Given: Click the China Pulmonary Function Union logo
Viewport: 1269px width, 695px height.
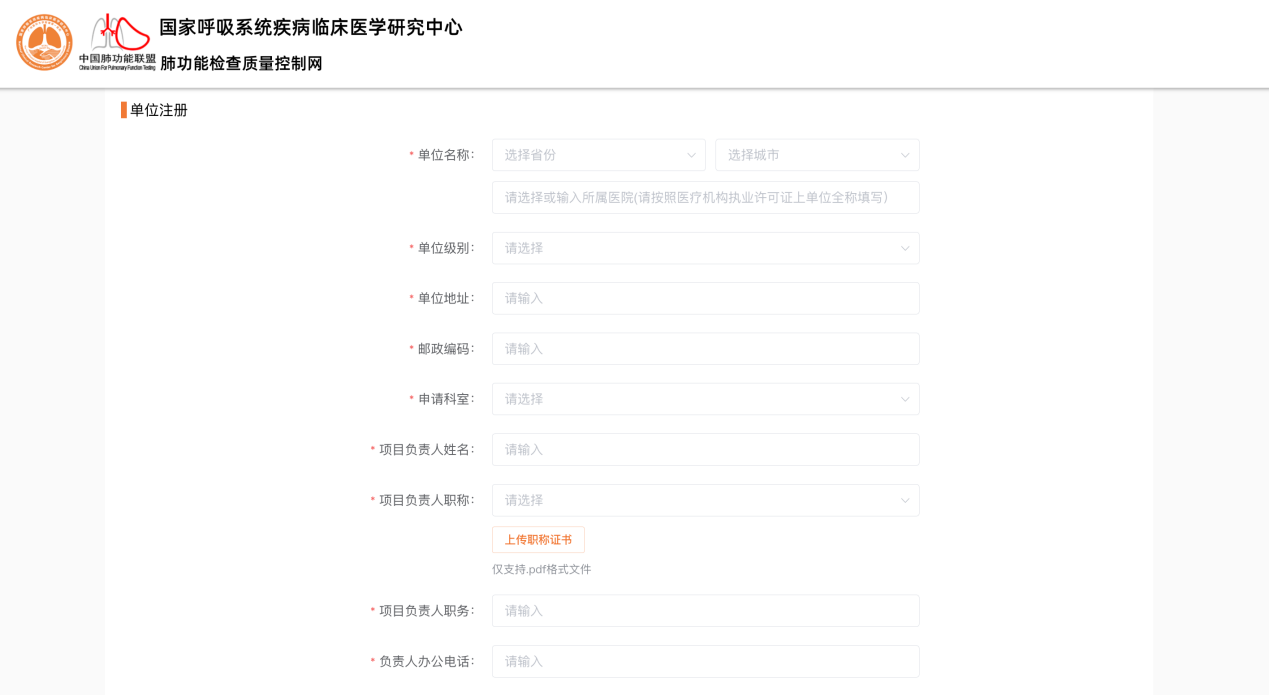Looking at the screenshot, I should pos(118,42).
